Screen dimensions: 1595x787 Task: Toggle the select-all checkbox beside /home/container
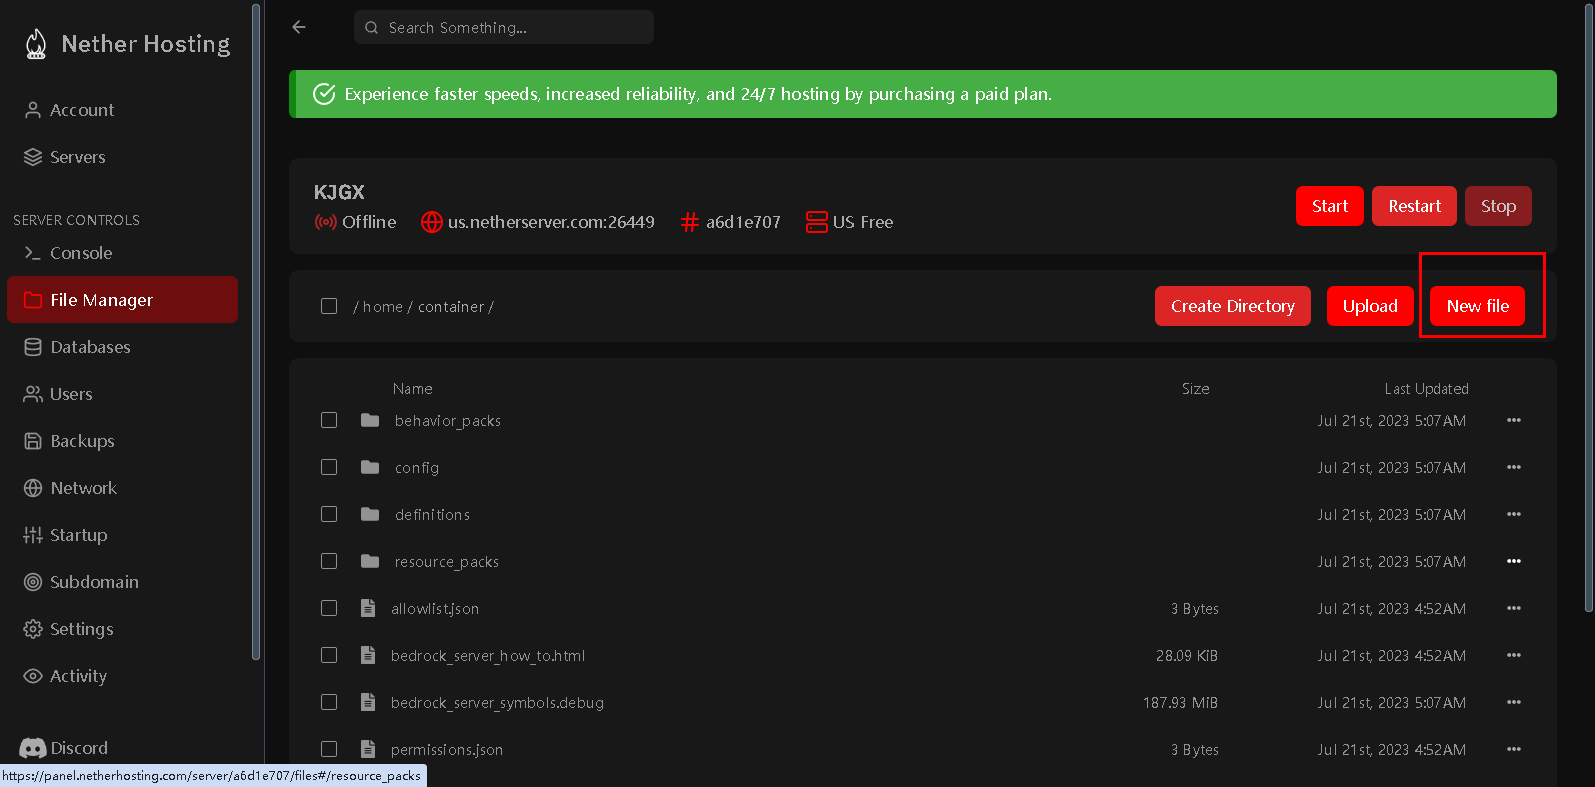click(329, 306)
